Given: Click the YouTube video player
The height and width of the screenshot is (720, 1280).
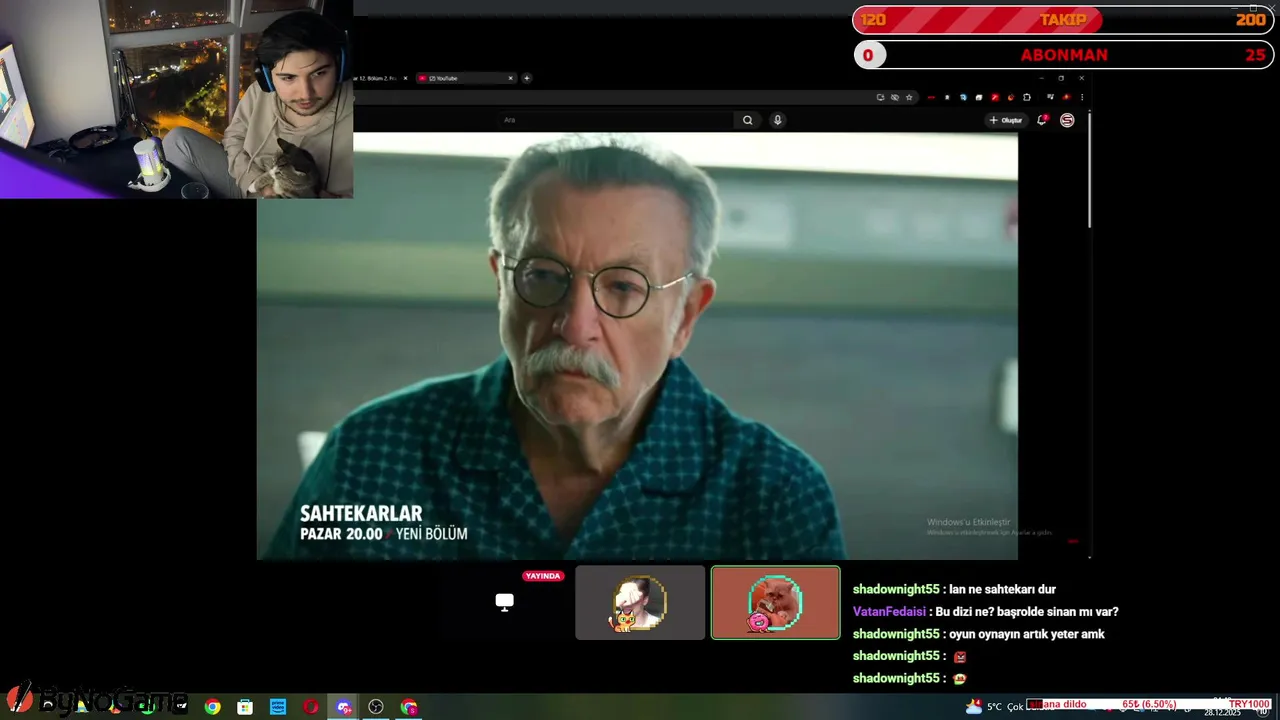Looking at the screenshot, I should [x=637, y=345].
